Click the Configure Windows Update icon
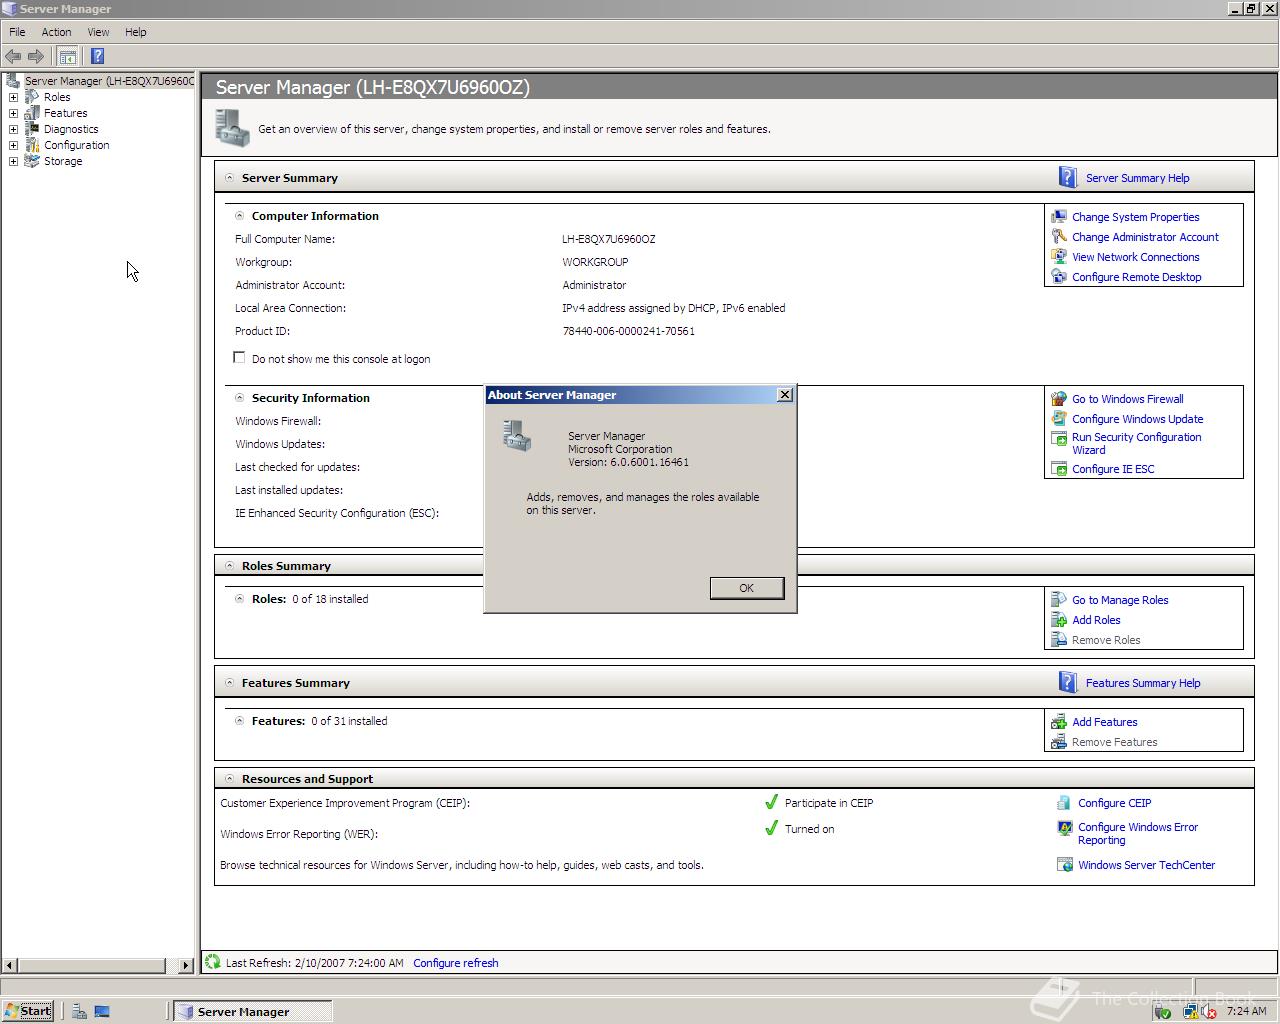 1059,418
